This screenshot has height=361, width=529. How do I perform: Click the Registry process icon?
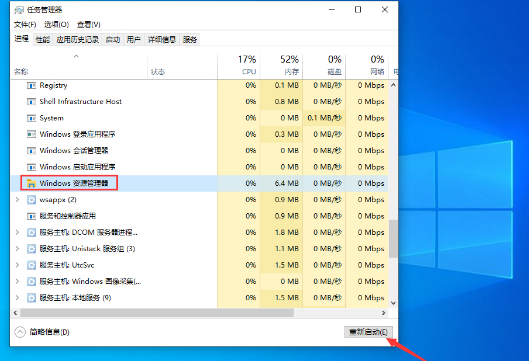point(31,86)
